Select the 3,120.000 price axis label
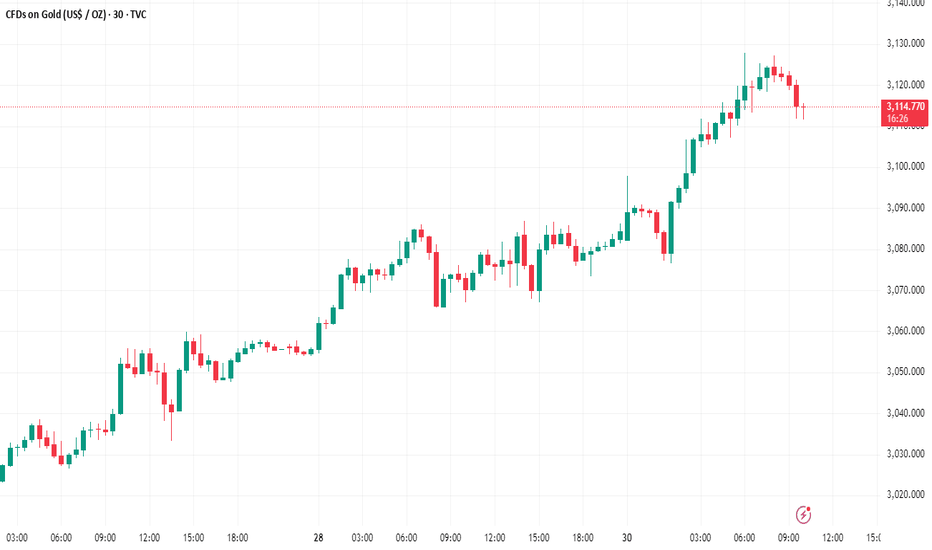The width and height of the screenshot is (932, 550). tap(905, 85)
